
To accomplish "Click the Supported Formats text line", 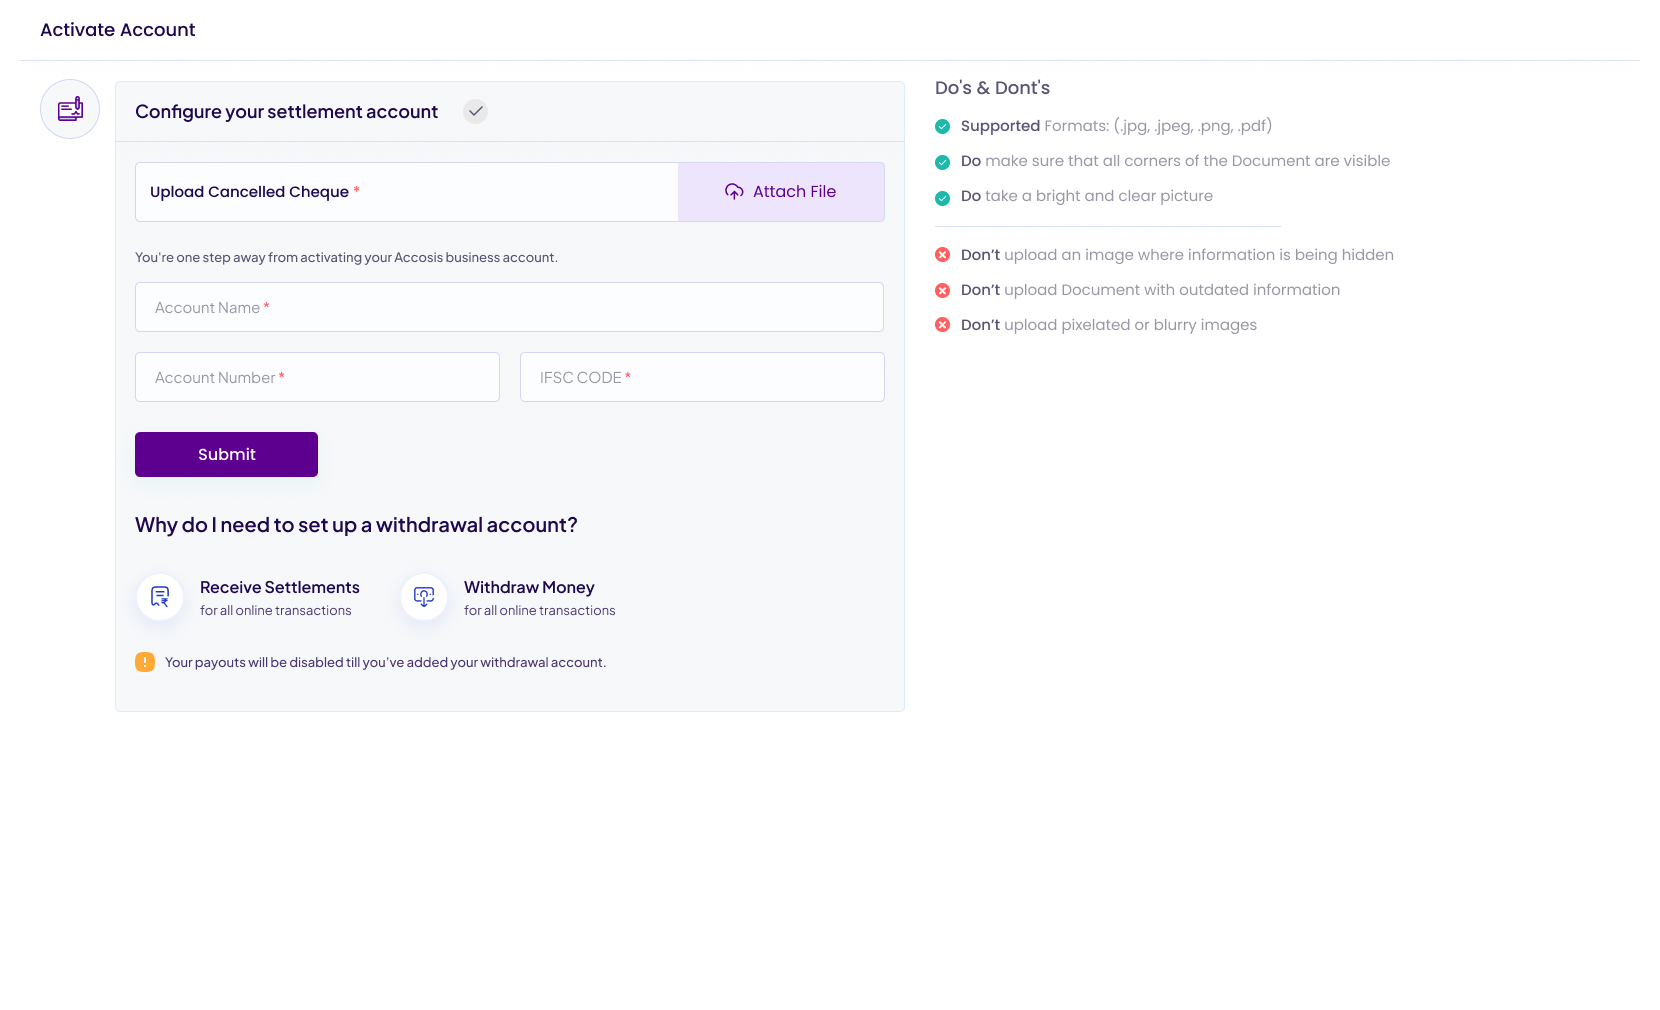I will coord(1116,126).
